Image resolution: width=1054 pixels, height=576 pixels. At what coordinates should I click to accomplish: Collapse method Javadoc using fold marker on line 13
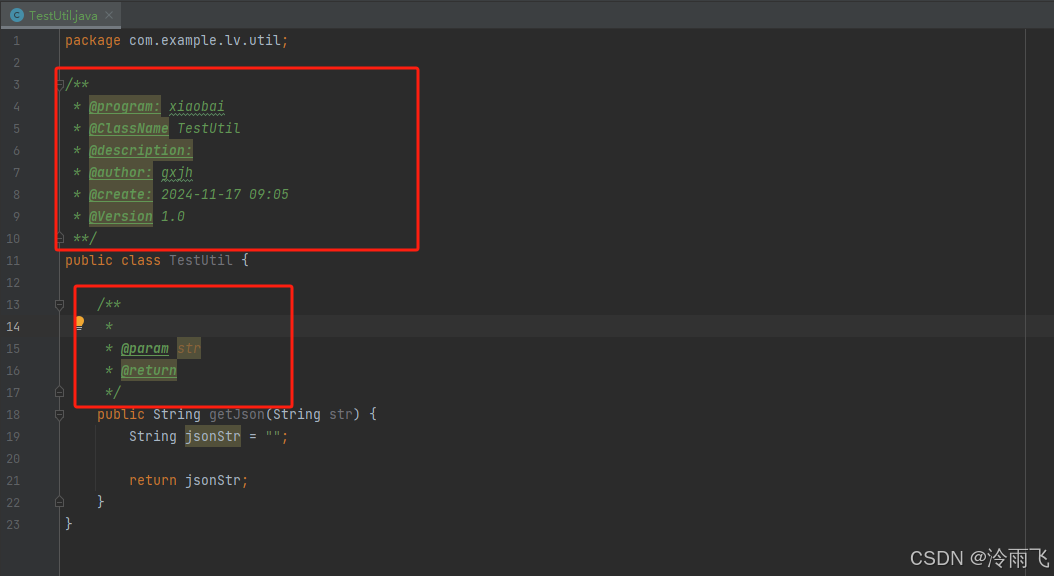(59, 304)
